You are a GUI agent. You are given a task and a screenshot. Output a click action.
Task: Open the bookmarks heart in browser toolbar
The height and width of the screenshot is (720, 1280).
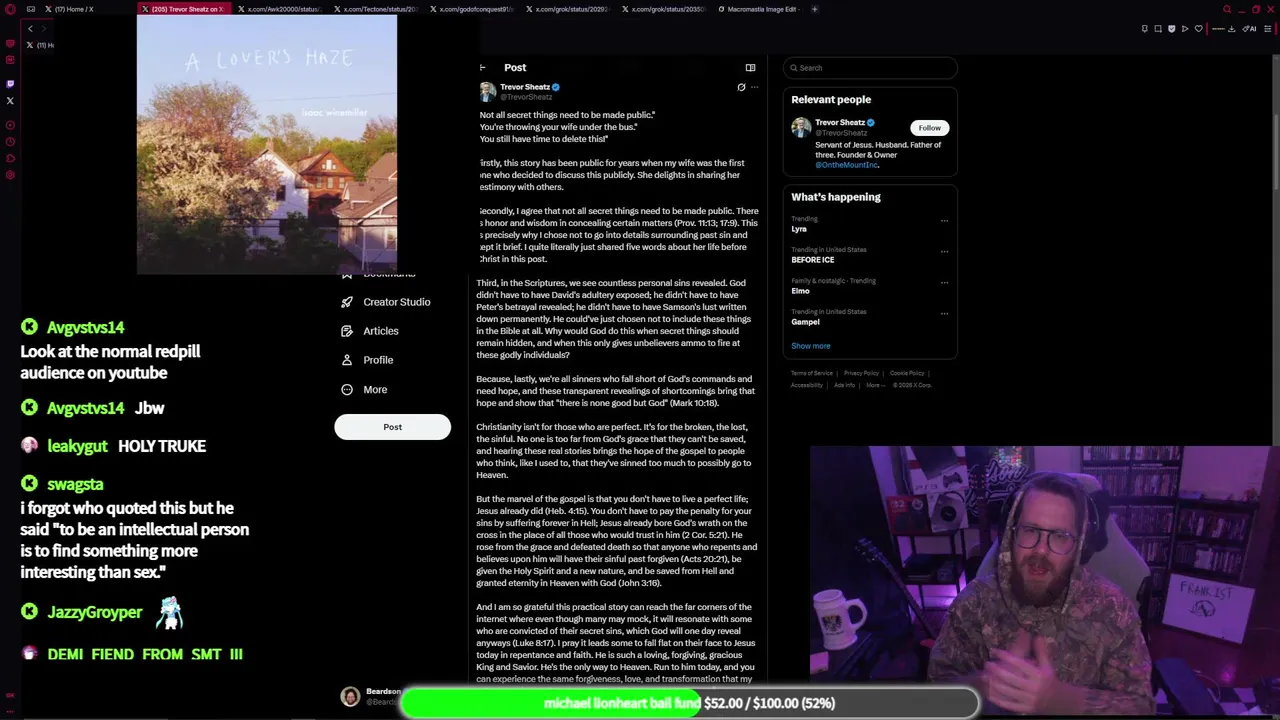click(1199, 28)
